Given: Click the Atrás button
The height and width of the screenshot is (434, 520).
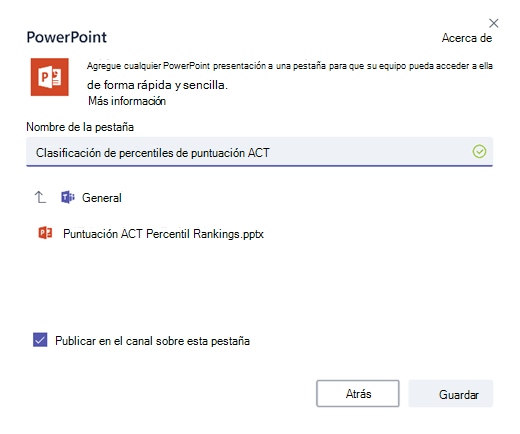Looking at the screenshot, I should [358, 393].
